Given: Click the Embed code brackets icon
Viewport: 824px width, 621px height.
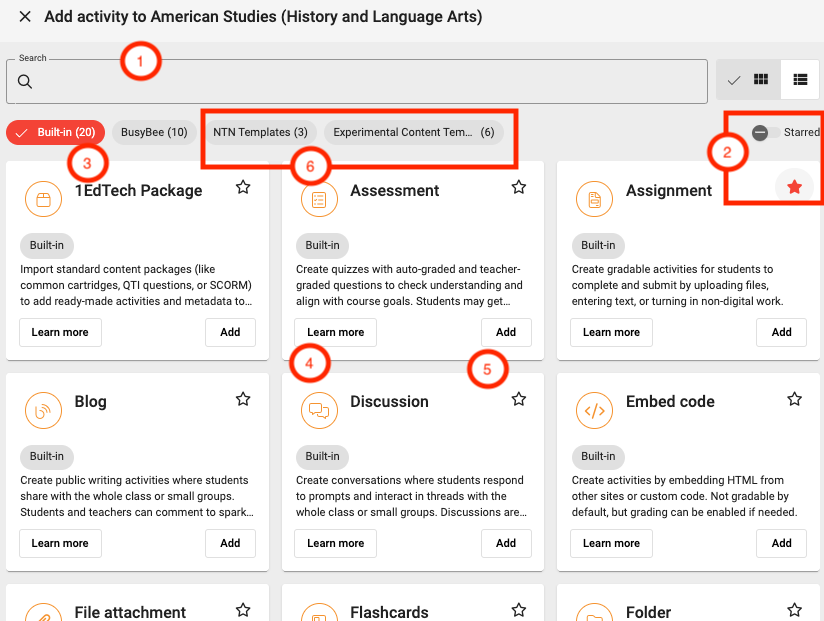Looking at the screenshot, I should 595,410.
